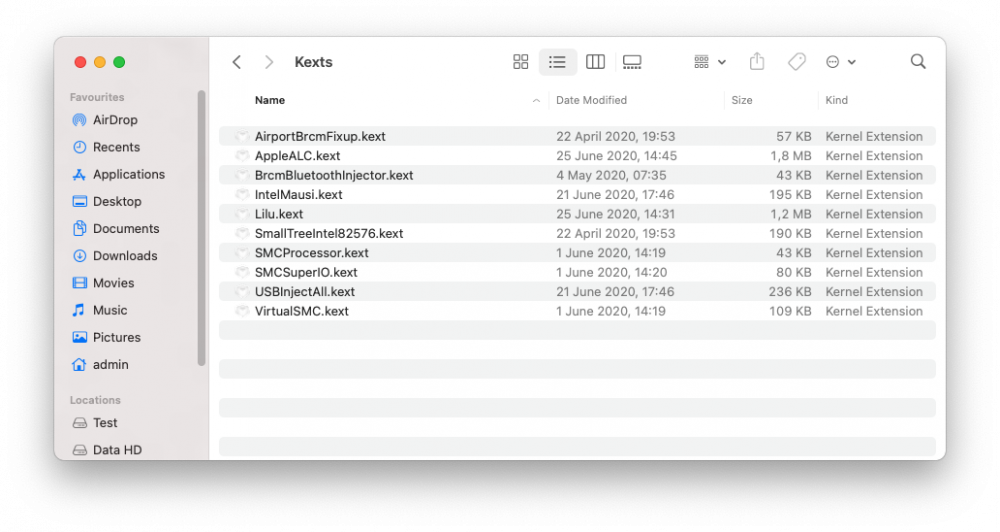Select Lilu.kext file

[x=577, y=214]
